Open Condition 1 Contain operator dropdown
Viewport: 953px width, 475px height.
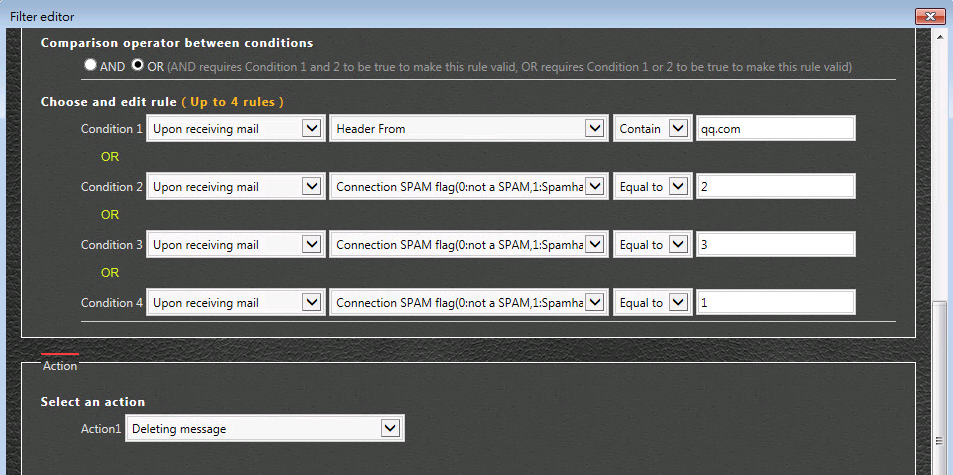pyautogui.click(x=652, y=129)
